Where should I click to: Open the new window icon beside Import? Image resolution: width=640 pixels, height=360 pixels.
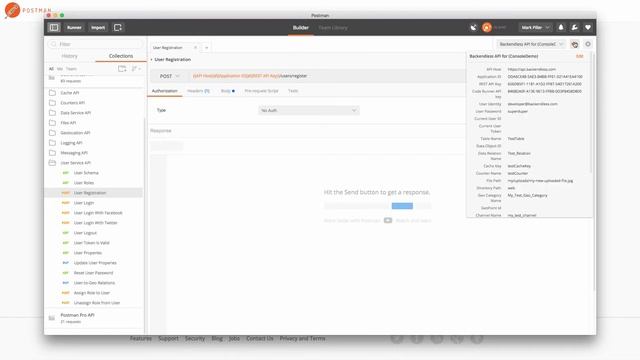point(118,27)
